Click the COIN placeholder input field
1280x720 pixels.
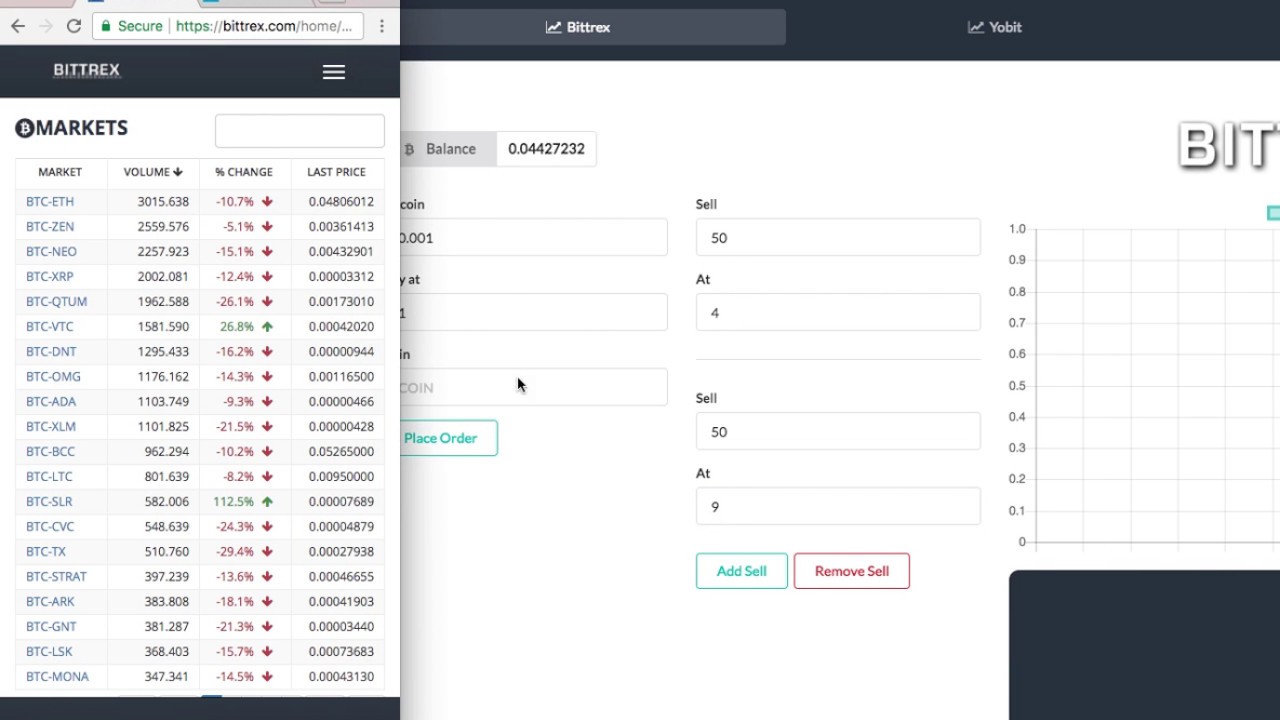click(533, 388)
